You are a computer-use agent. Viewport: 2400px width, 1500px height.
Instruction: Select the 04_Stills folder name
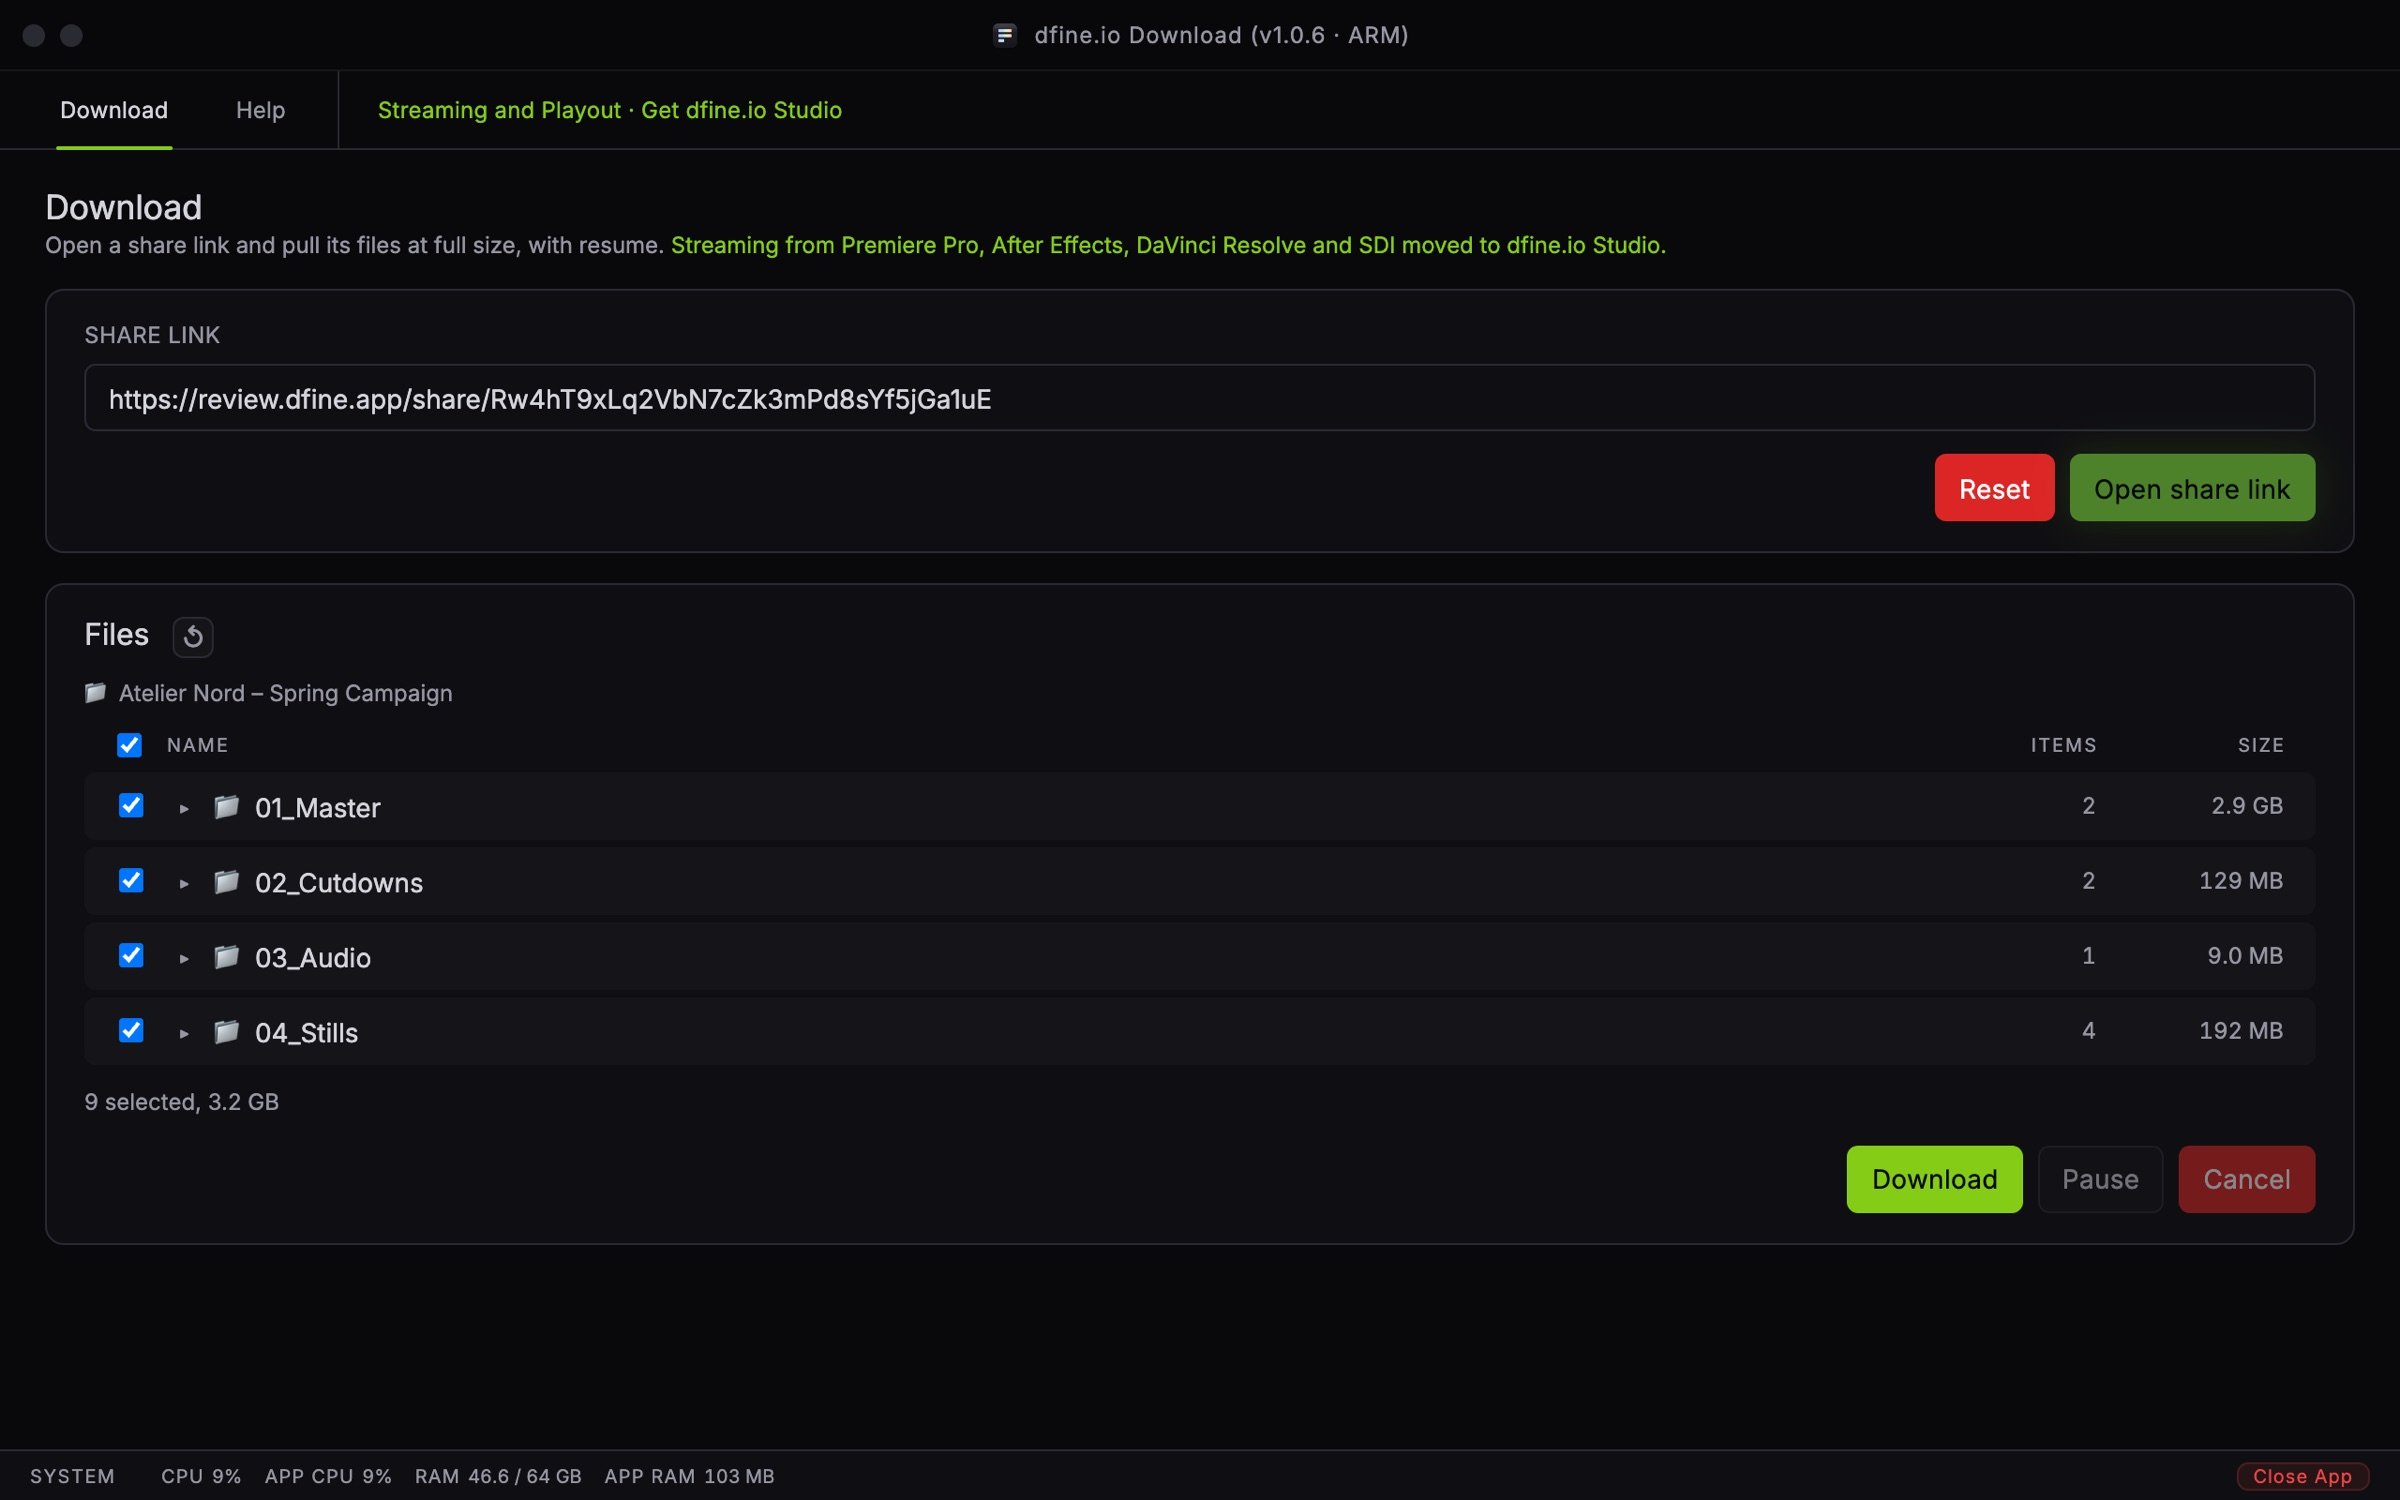coord(307,1032)
